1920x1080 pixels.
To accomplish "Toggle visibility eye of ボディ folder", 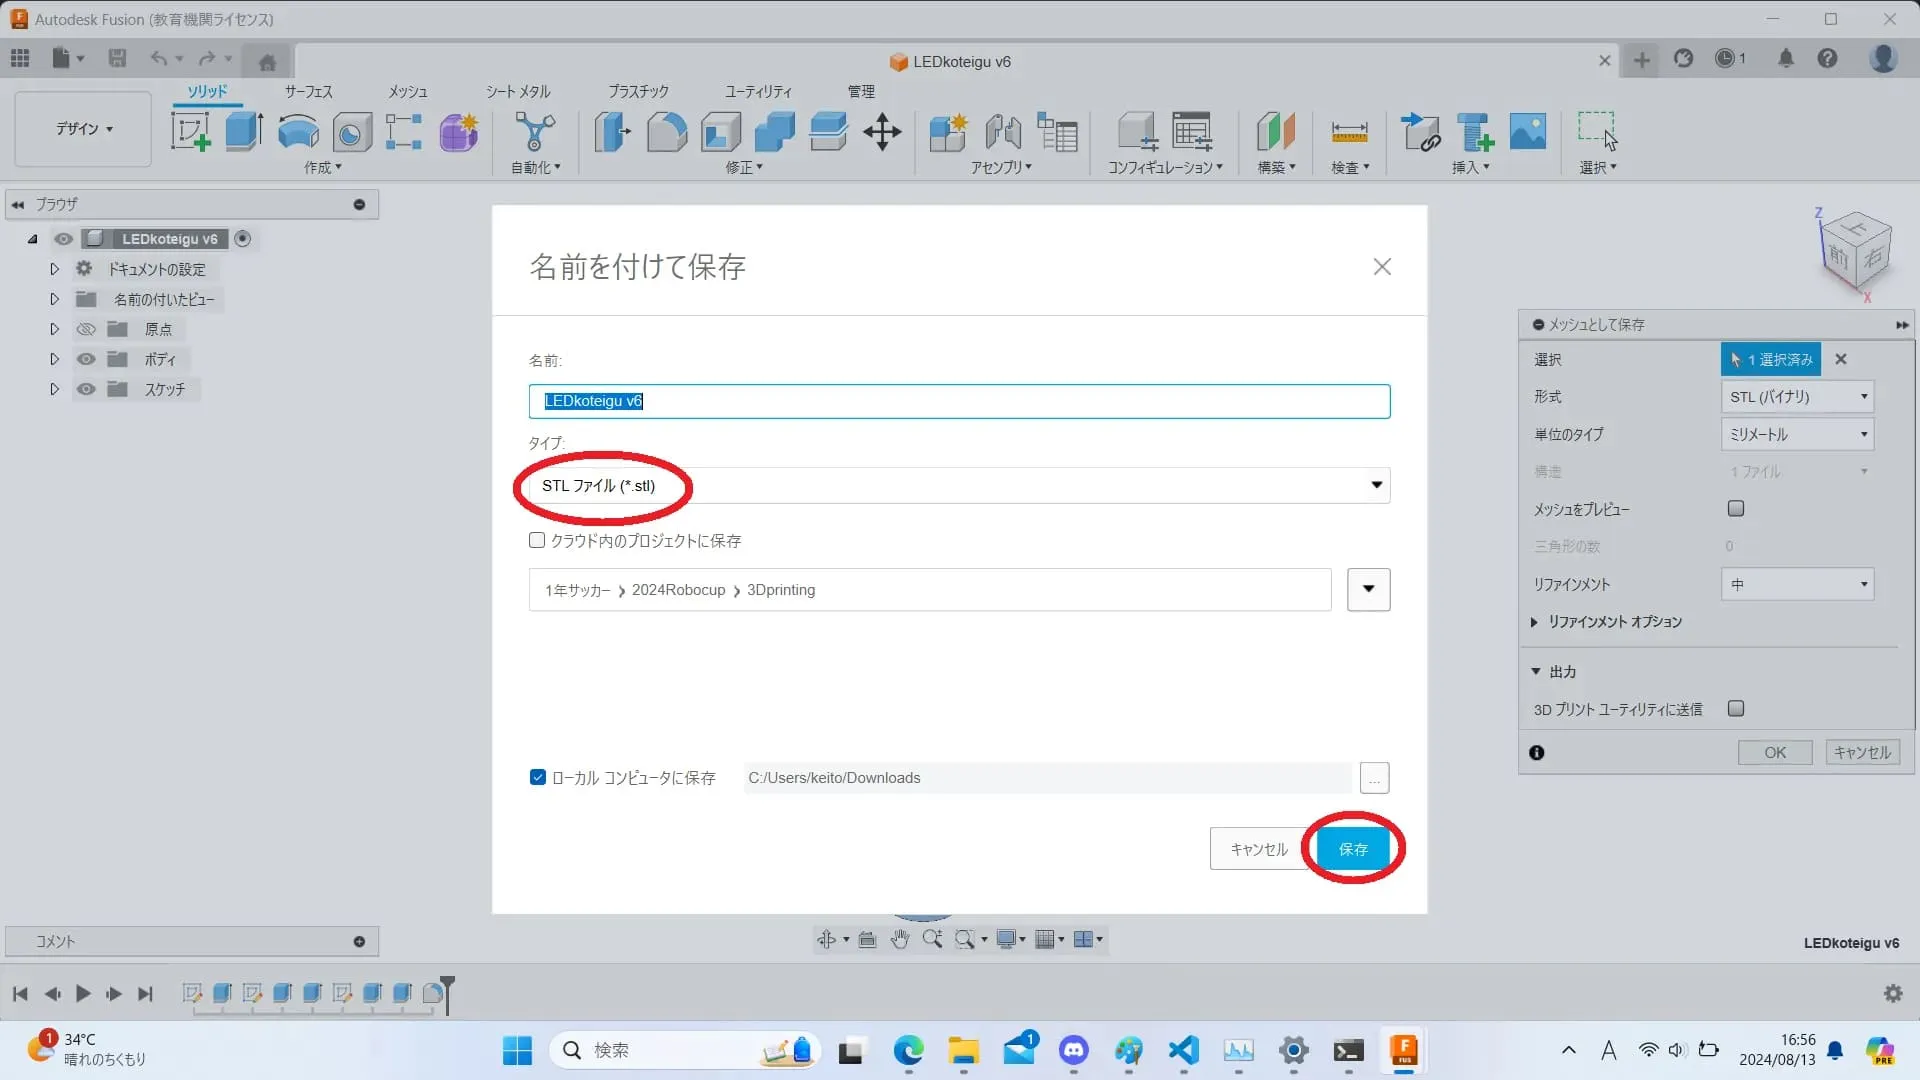I will pos(86,359).
